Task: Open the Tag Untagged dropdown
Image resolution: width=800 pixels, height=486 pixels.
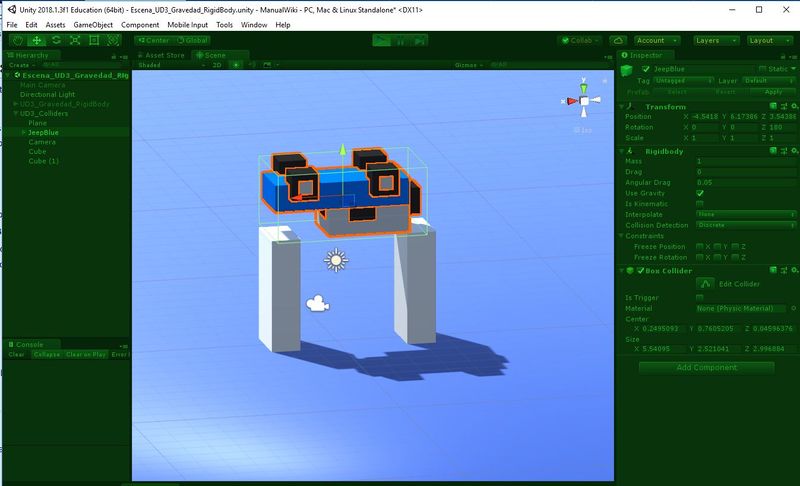Action: pos(684,81)
